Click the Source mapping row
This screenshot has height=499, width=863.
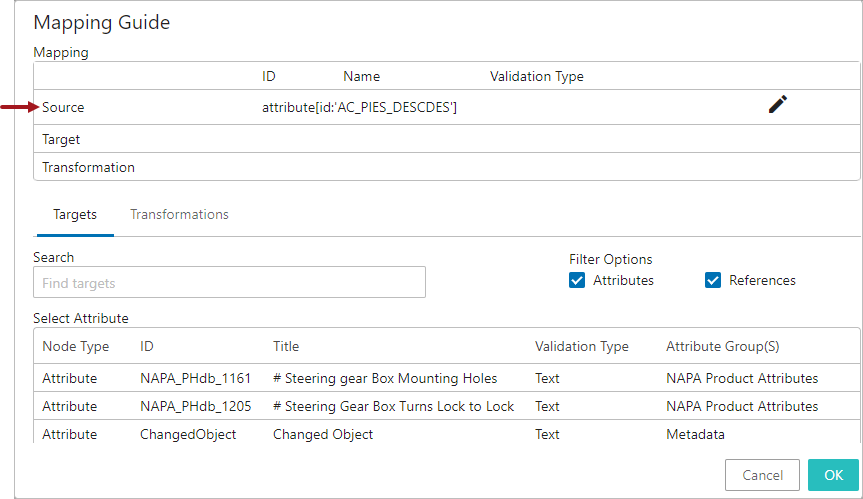(446, 107)
